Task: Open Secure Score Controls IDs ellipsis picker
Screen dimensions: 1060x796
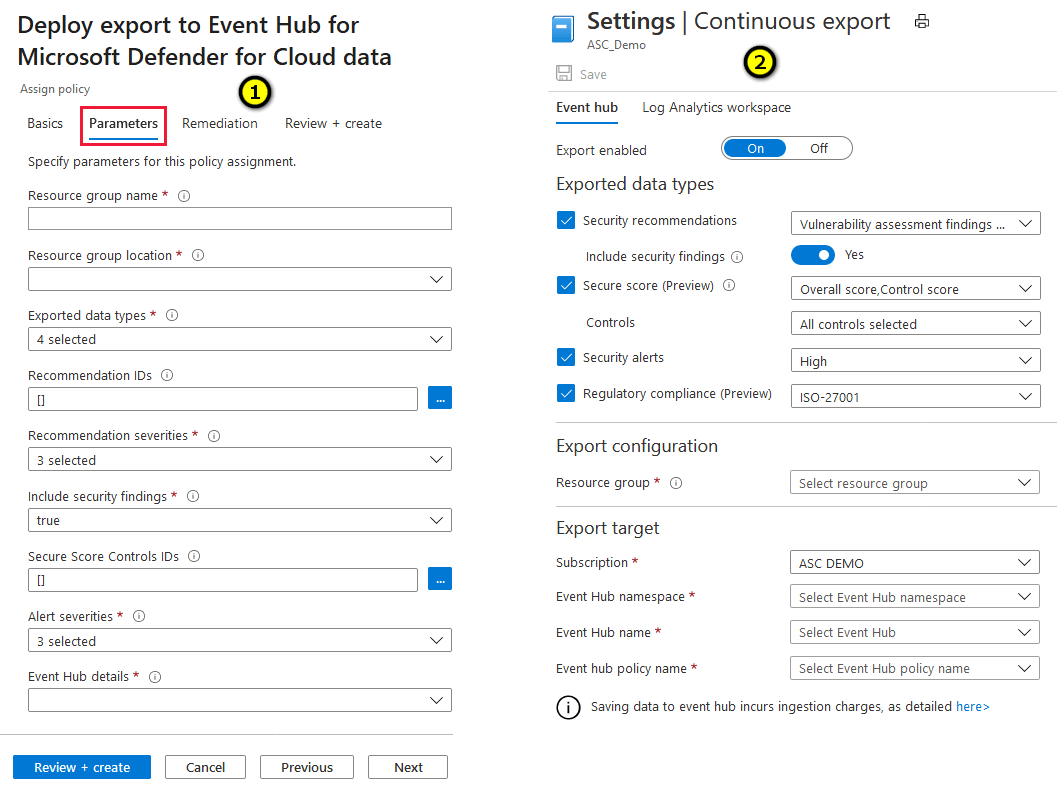Action: point(440,579)
